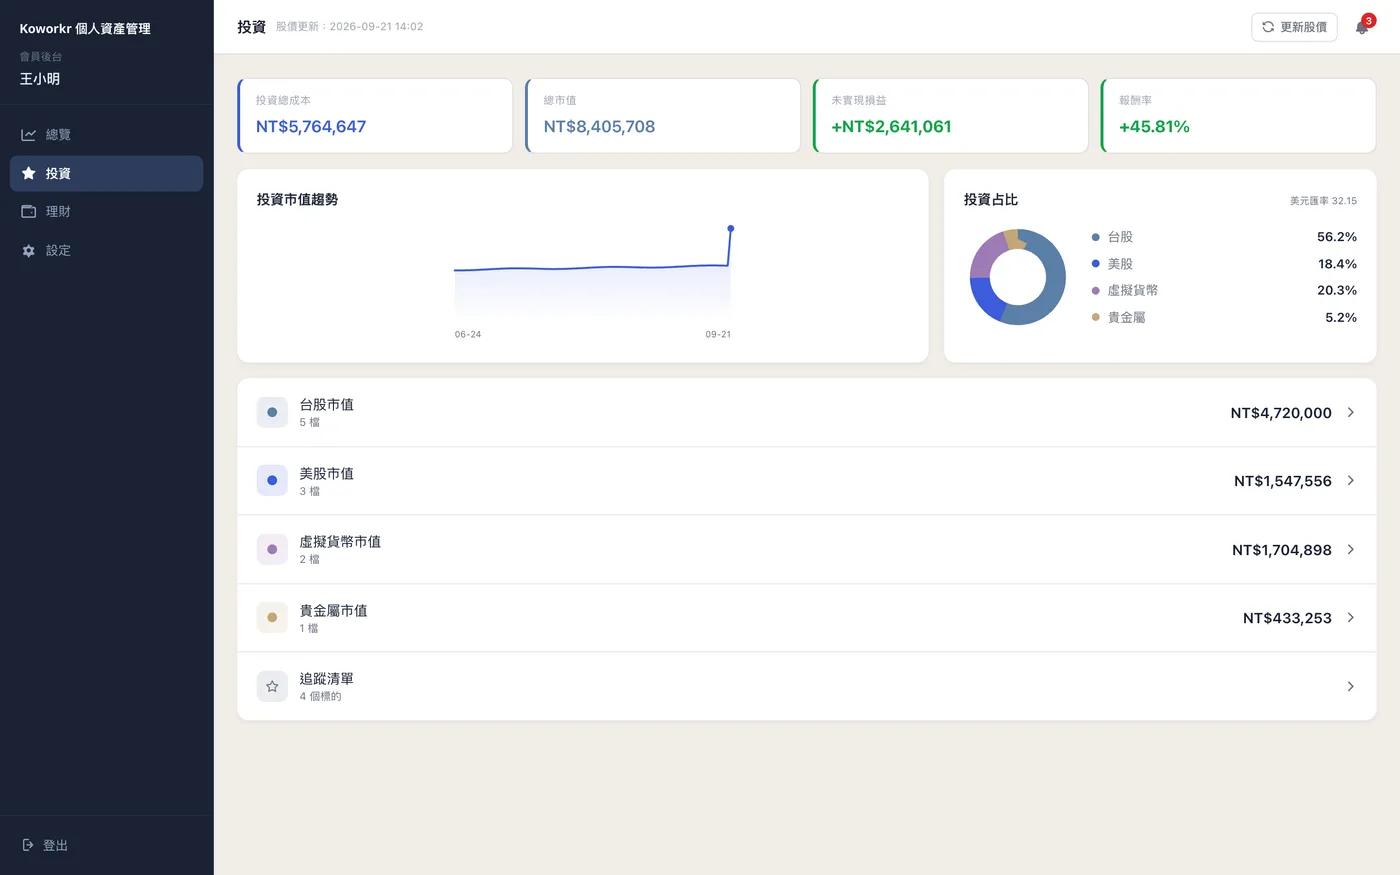
Task: Click the 貴金屬 legend color dot
Action: [x=1096, y=317]
